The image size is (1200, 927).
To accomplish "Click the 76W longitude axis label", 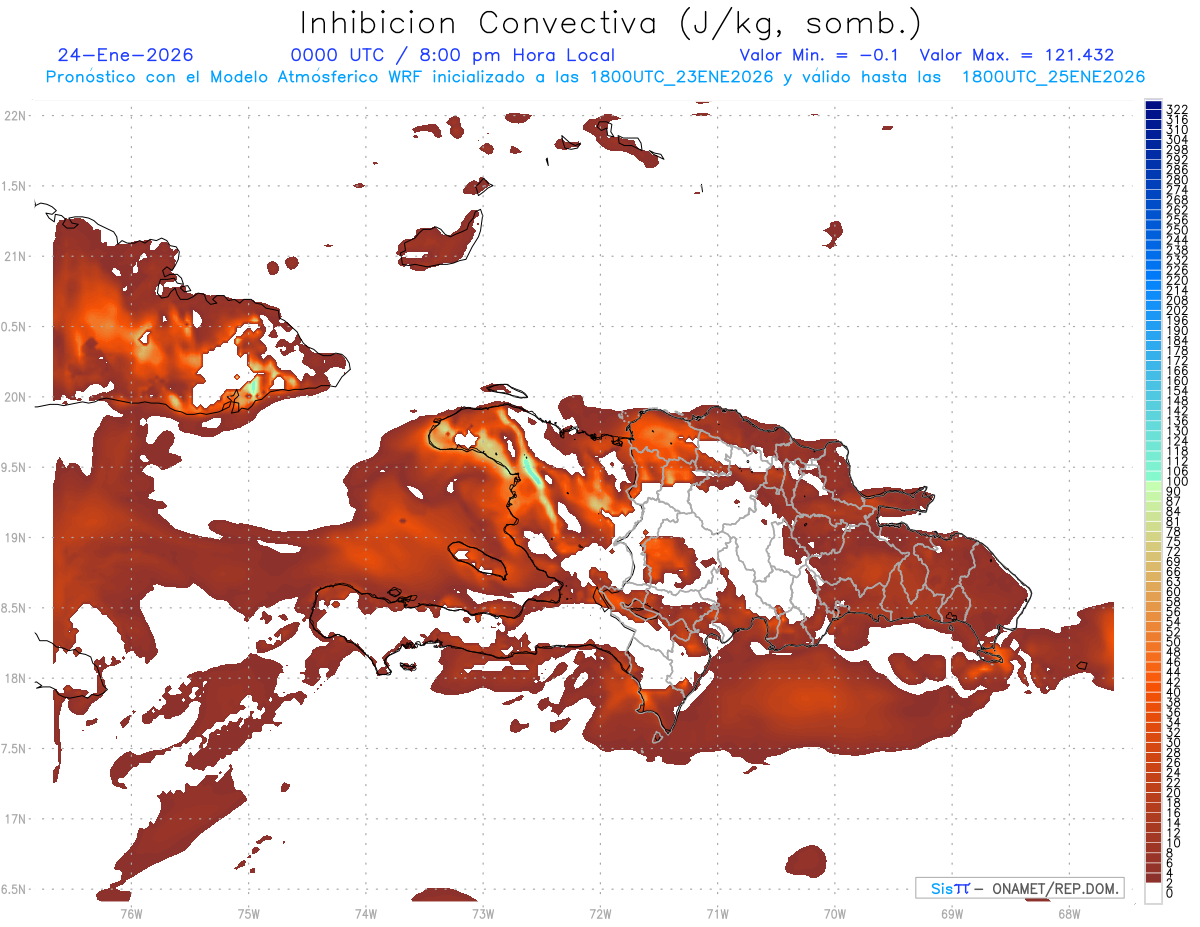I will (x=131, y=913).
